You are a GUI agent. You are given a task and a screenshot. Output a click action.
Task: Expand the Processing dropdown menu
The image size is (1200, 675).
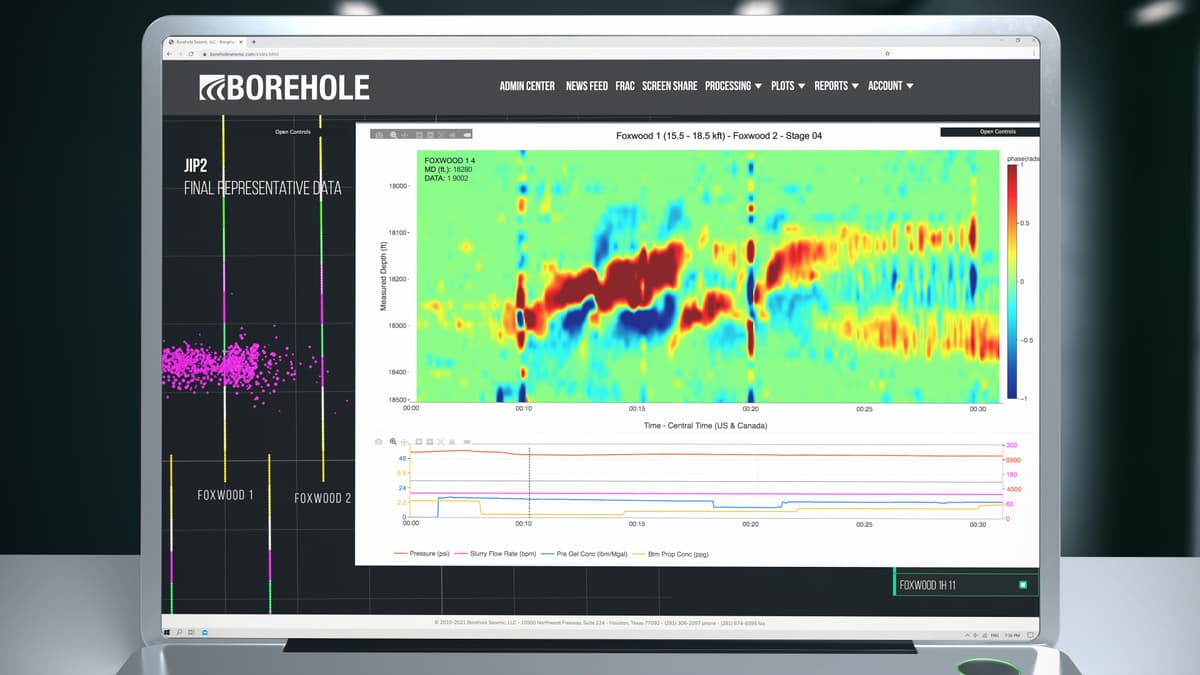733,86
